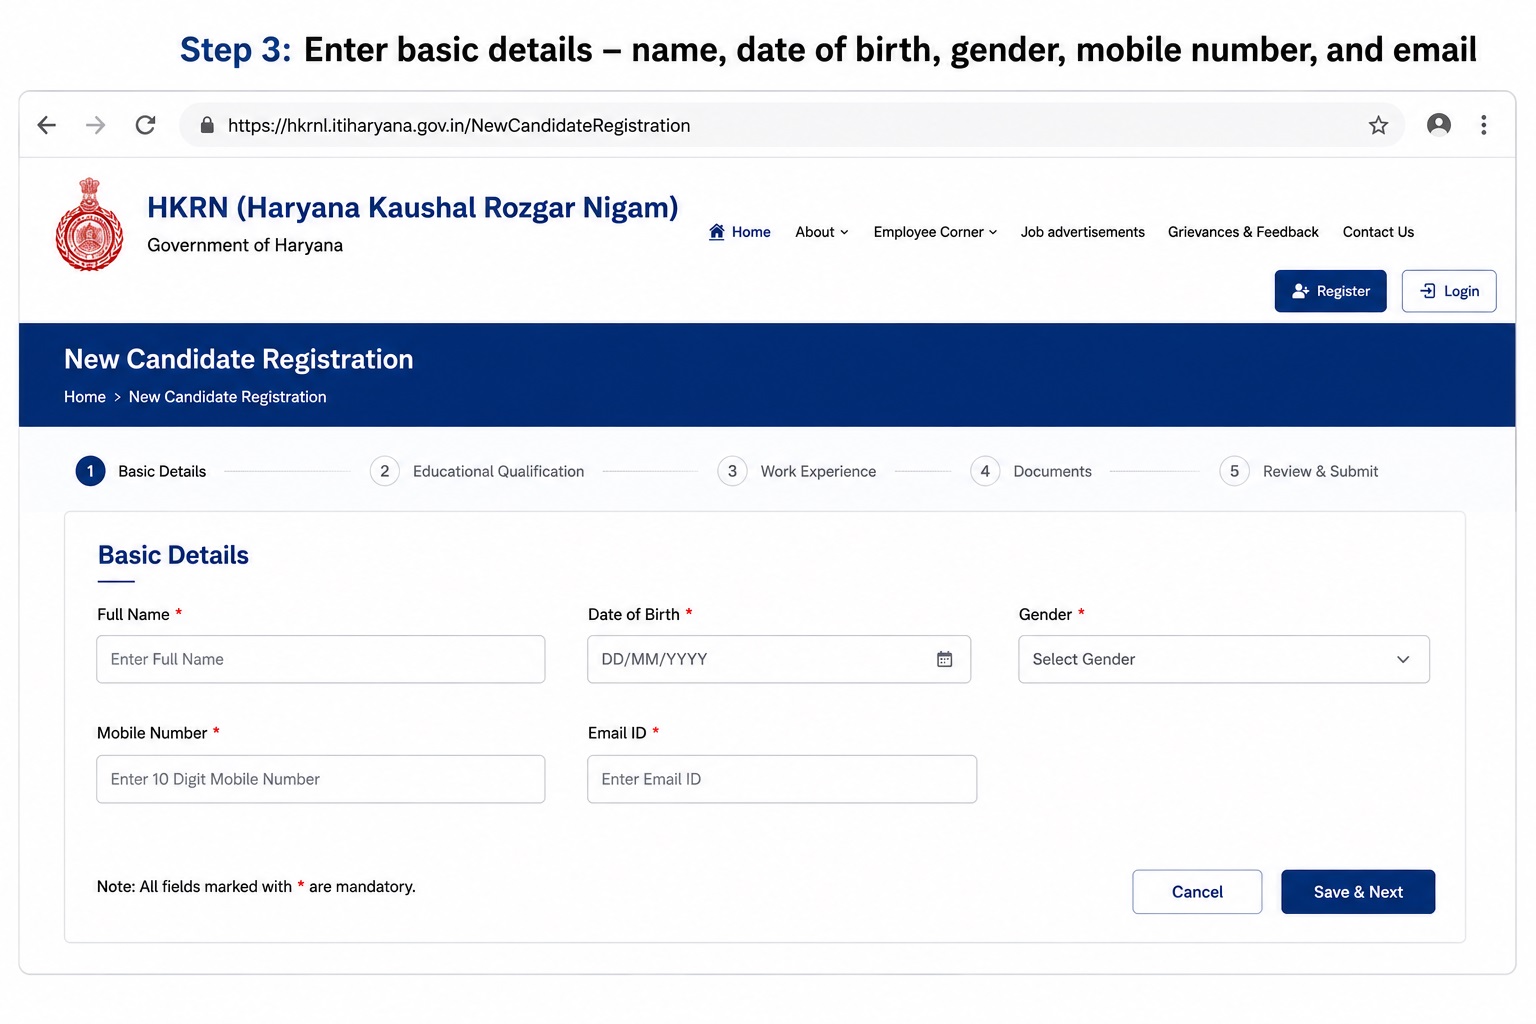Click the 'New Candidate Registration' banner heading
Viewport: 1536px width, 1024px height.
pos(239,359)
